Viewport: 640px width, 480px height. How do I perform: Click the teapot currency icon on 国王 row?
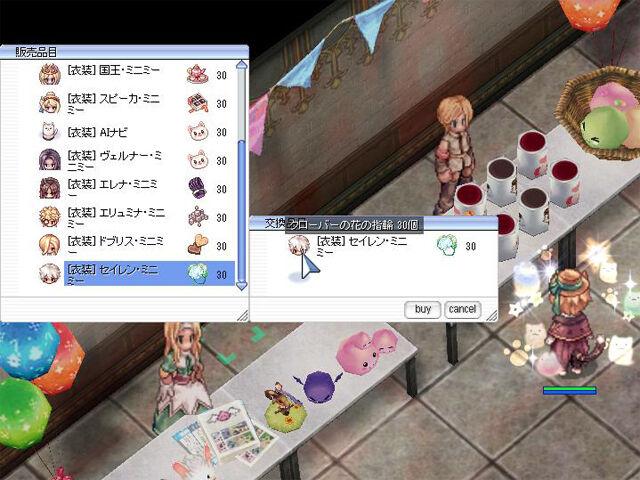pyautogui.click(x=198, y=75)
